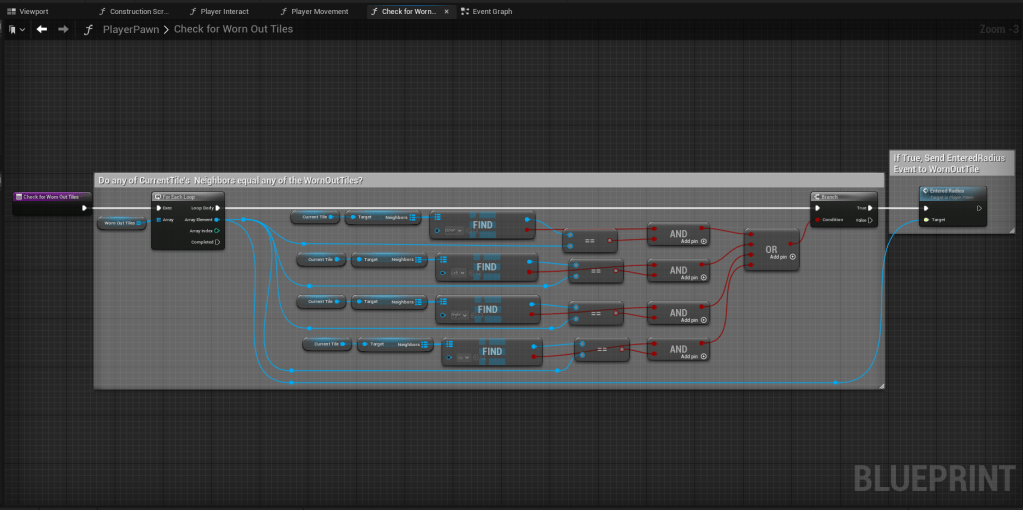This screenshot has width=1023, height=510.
Task: Close the Check for Worn Out Tiles tab
Action: [447, 11]
